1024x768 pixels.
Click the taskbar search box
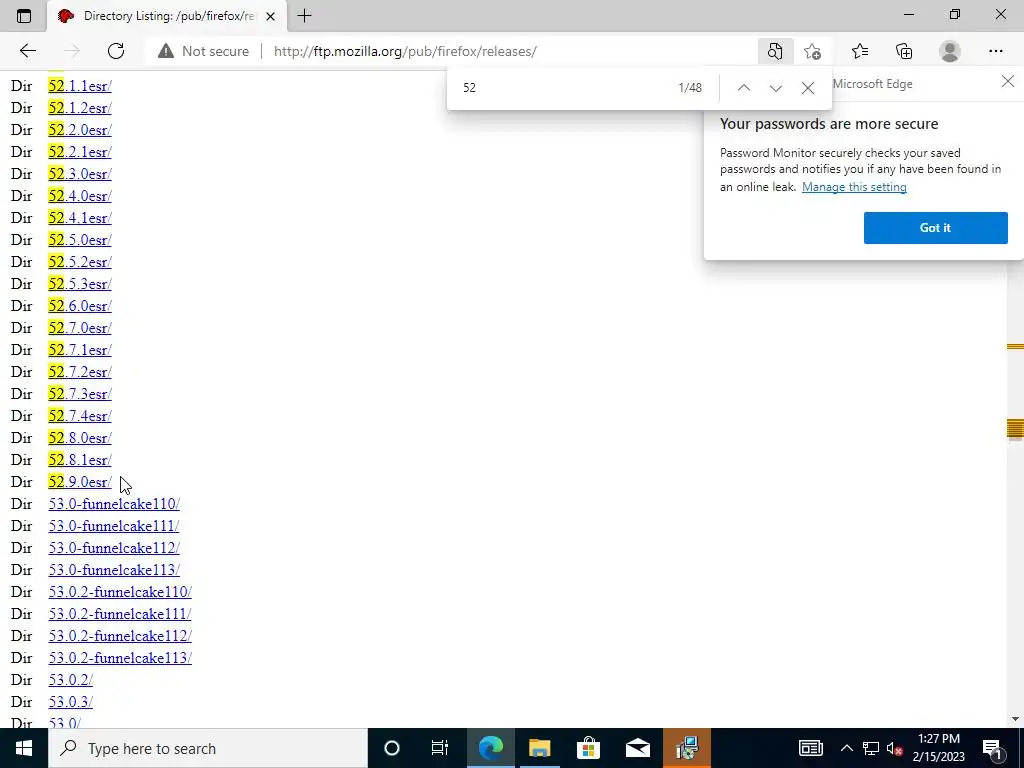[208, 748]
